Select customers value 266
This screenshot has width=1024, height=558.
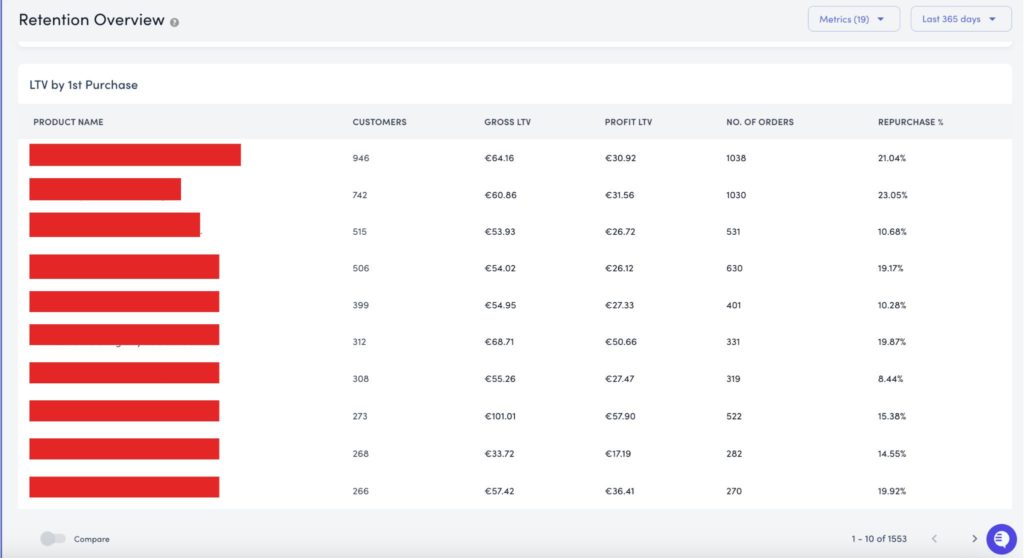click(x=360, y=491)
